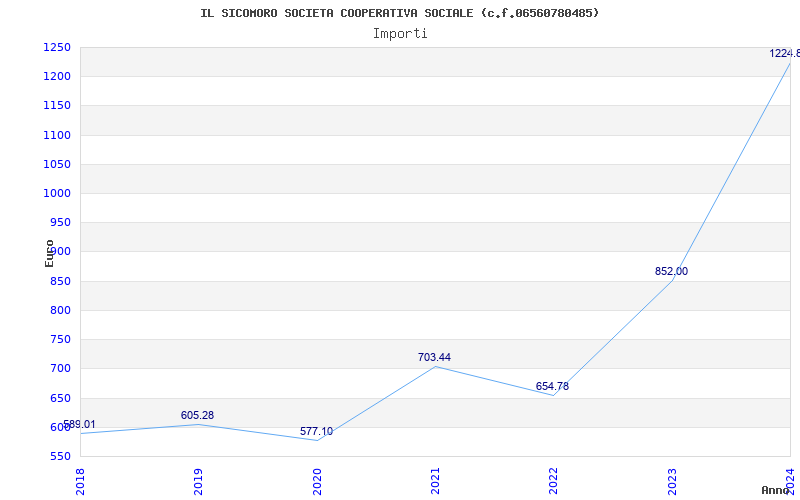Click the y-axis label 1000
Viewport: 800px width, 500px height.
[x=57, y=193]
